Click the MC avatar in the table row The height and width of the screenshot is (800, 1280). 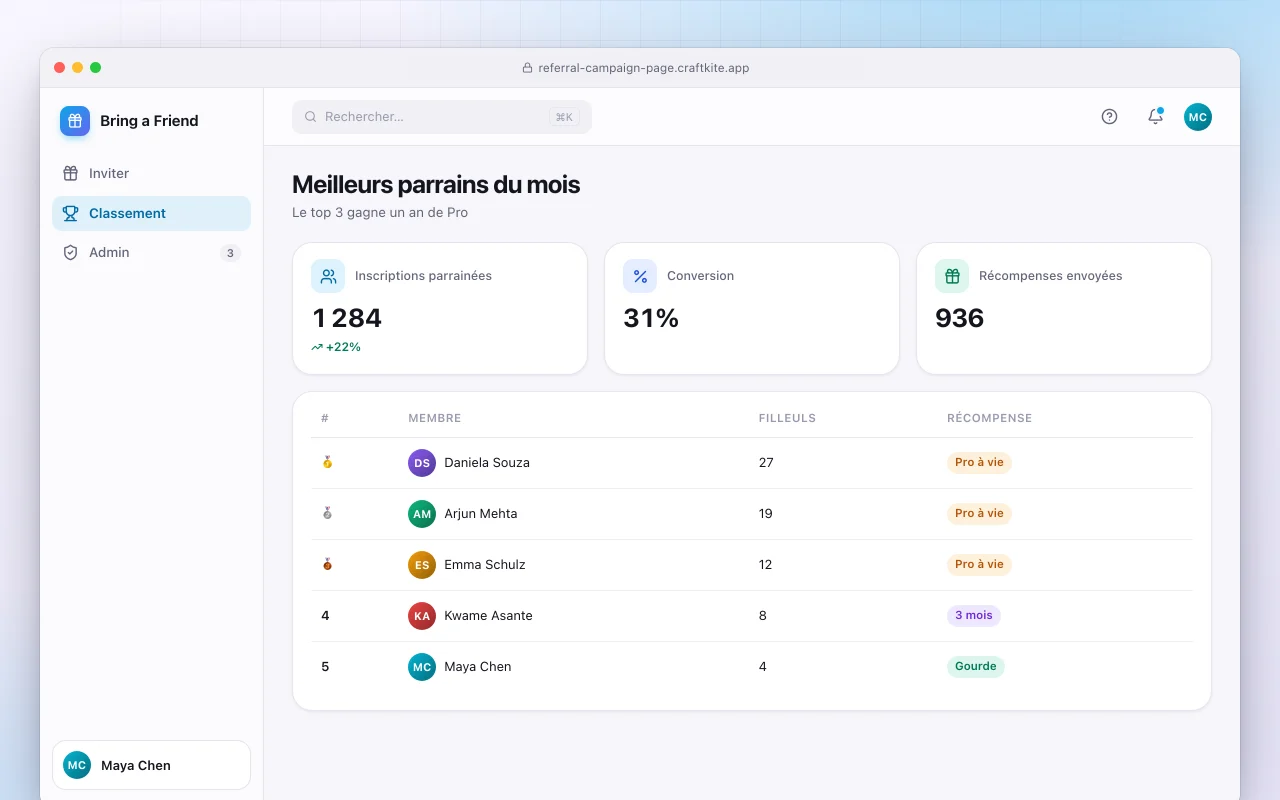point(422,667)
